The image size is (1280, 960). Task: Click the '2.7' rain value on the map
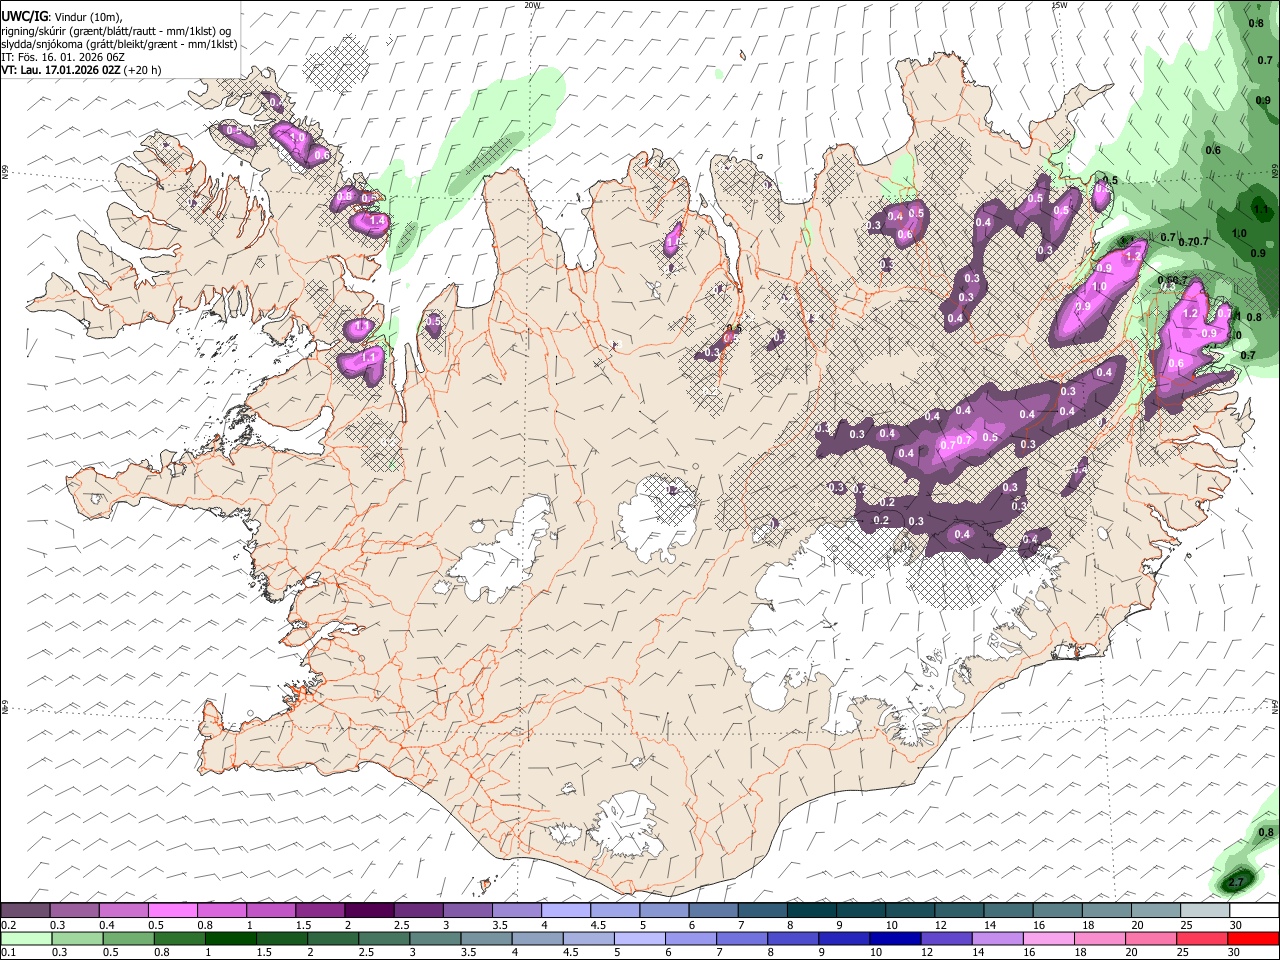(x=1237, y=882)
